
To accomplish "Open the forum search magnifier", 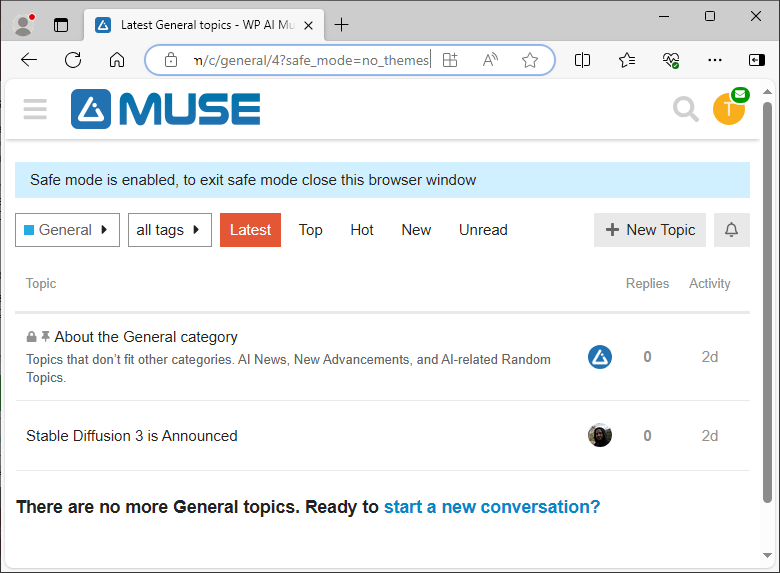I will click(685, 109).
